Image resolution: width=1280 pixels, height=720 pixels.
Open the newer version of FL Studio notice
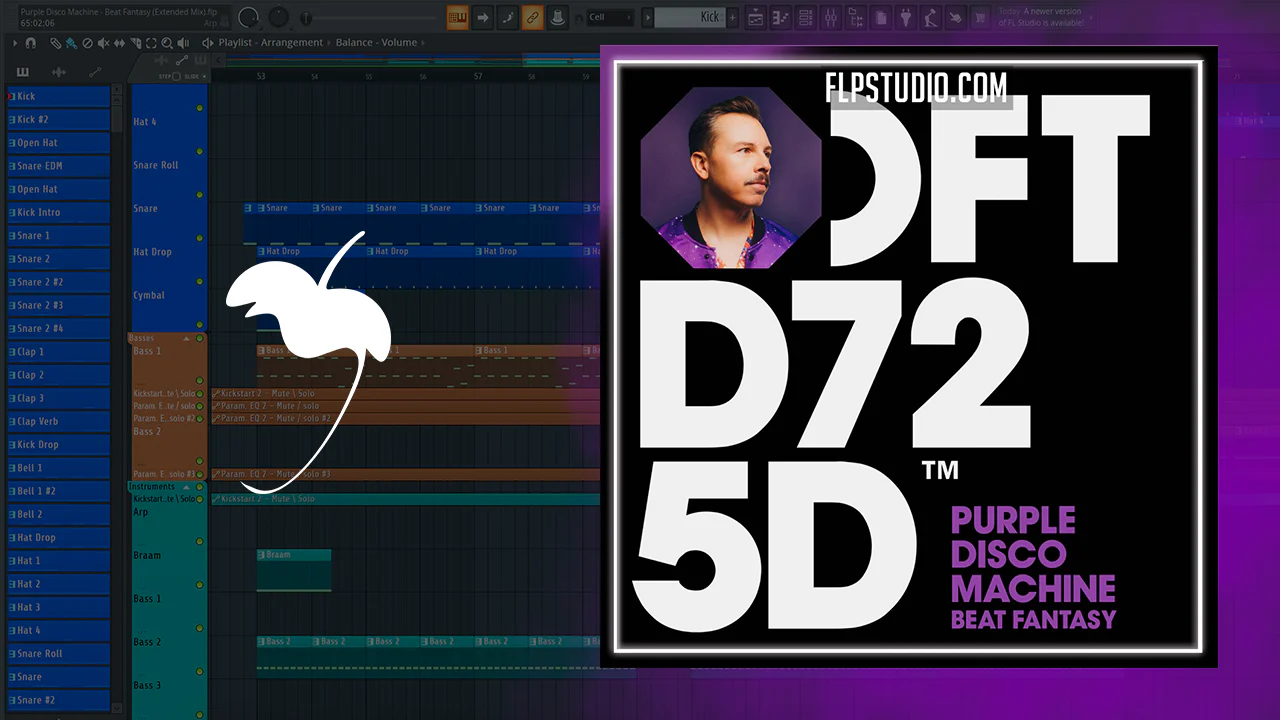point(1039,17)
